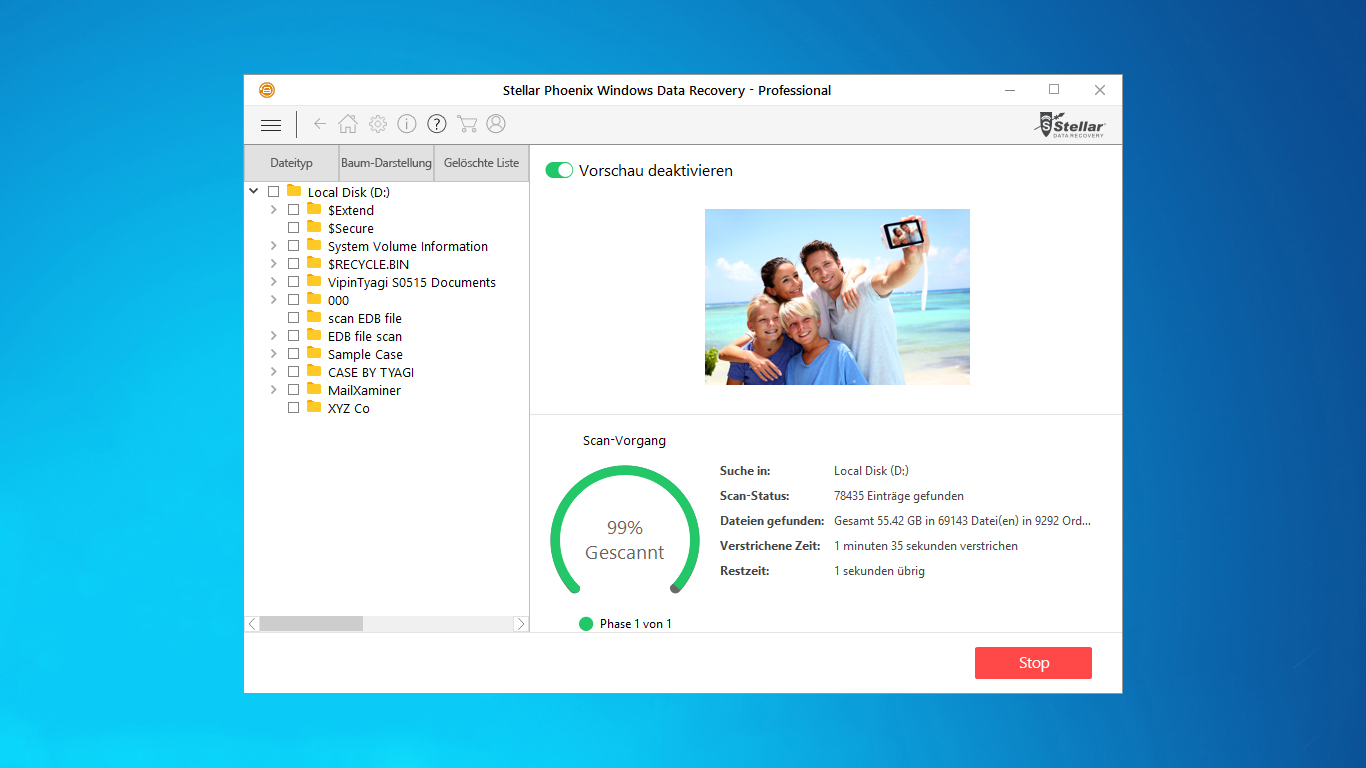
Task: Click the Local Disk (D:) folder icon
Action: pos(294,191)
